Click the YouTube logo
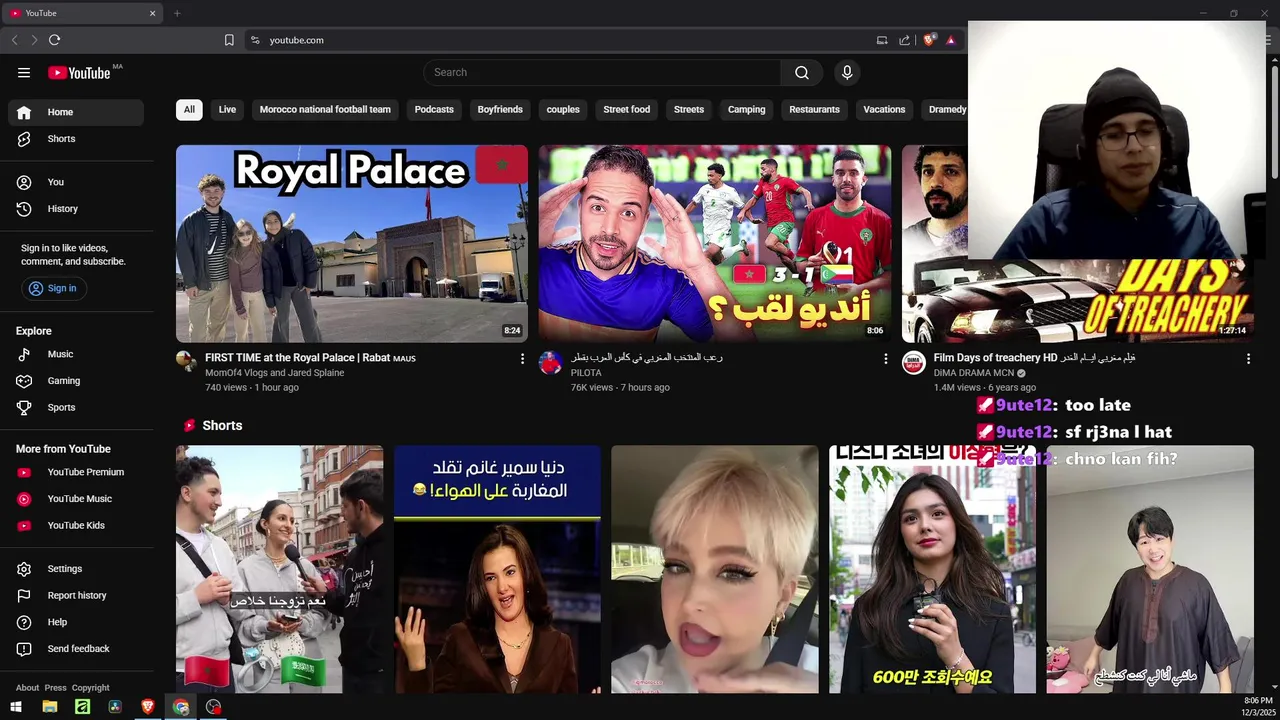Image resolution: width=1280 pixels, height=720 pixels. coord(79,72)
